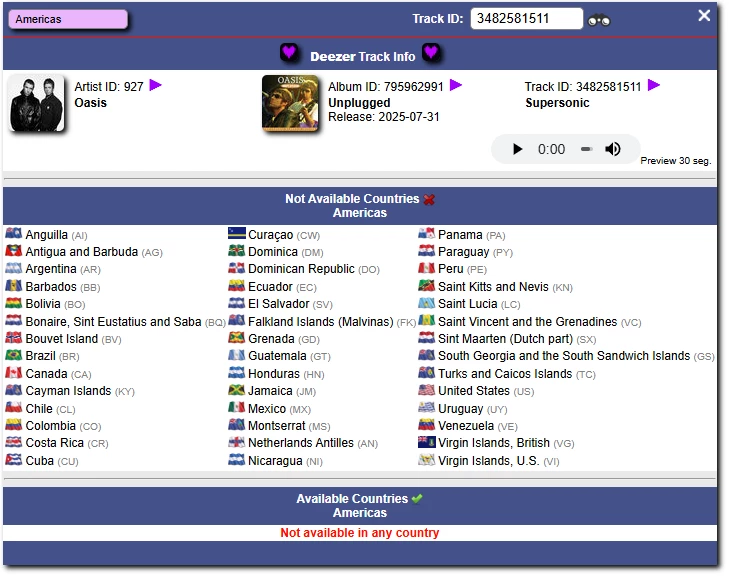This screenshot has width=729, height=576.
Task: Click the Canada flag icon
Action: pyautogui.click(x=13, y=373)
